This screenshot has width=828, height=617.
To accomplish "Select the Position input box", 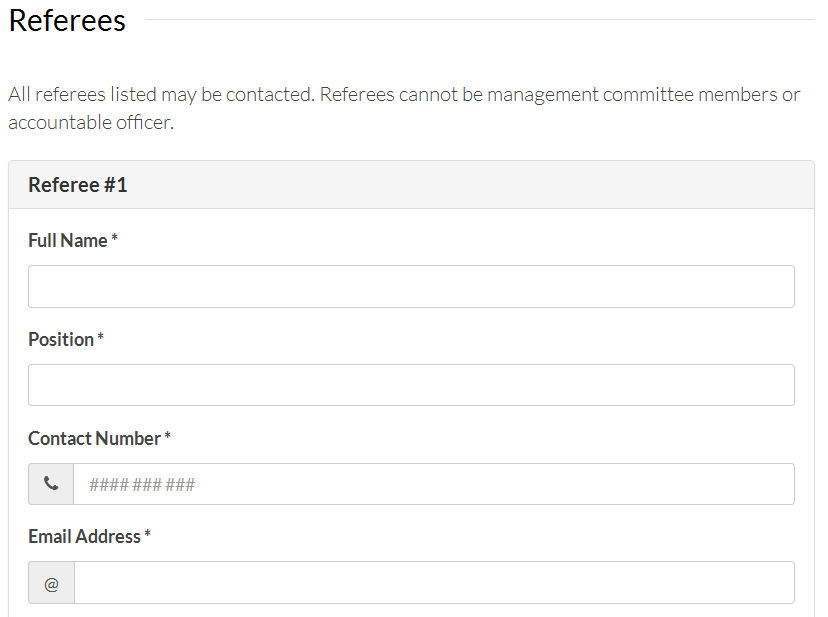I will tap(411, 385).
